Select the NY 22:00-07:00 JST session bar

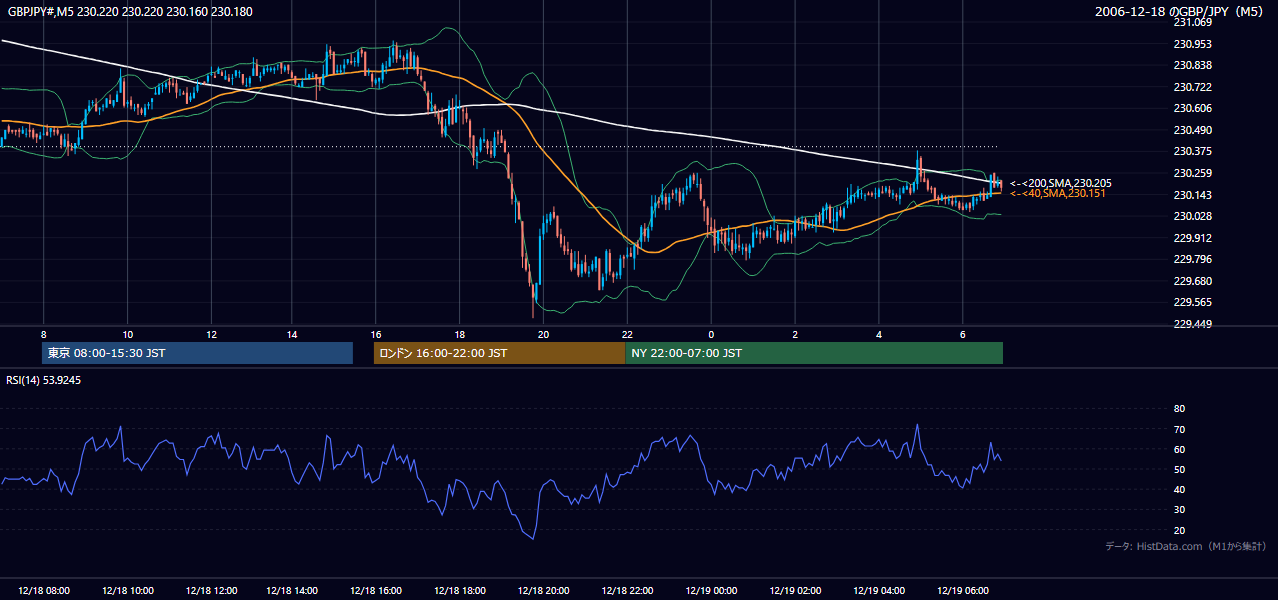pyautogui.click(x=814, y=353)
